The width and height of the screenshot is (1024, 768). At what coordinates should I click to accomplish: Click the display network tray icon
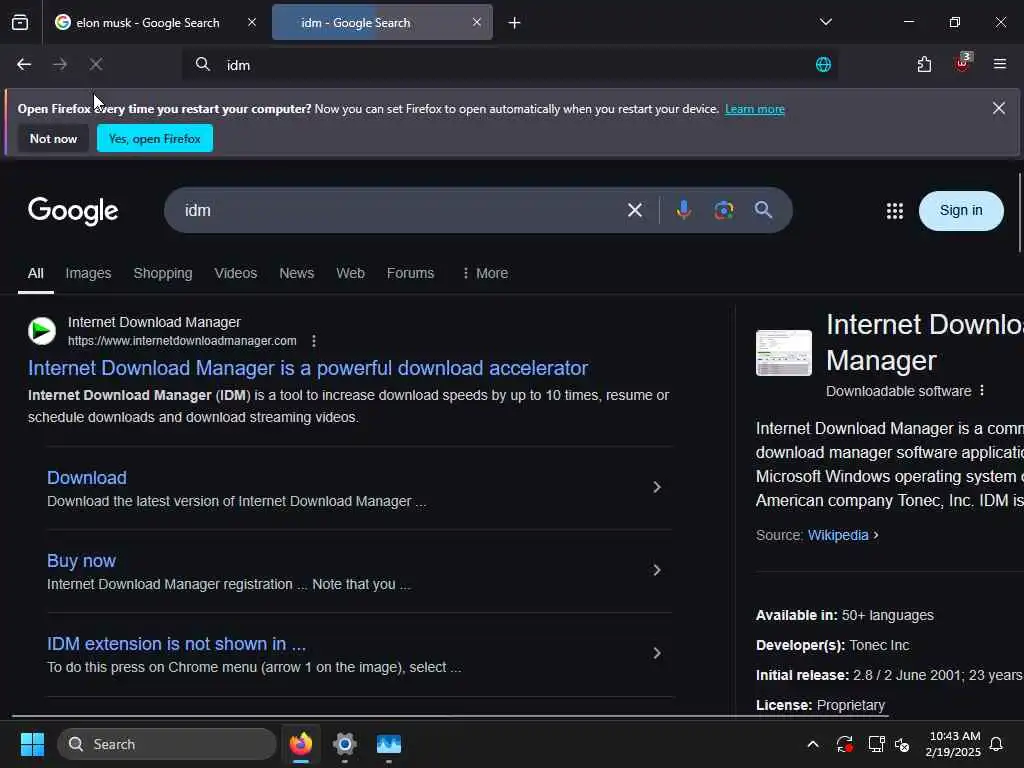click(876, 744)
